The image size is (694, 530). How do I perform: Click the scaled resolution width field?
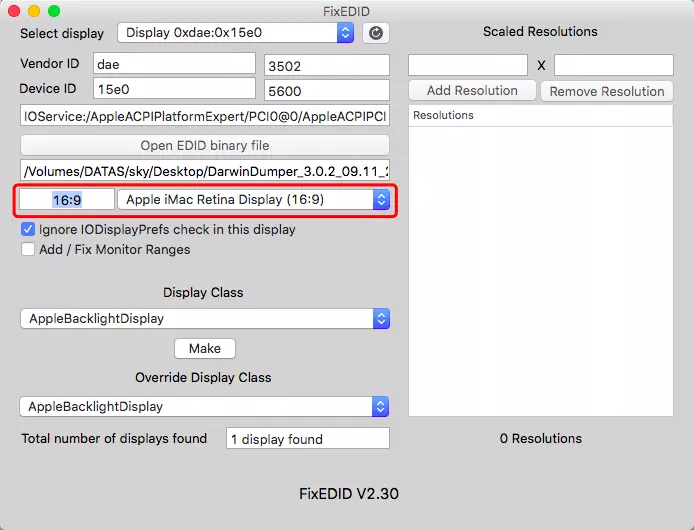click(x=468, y=65)
